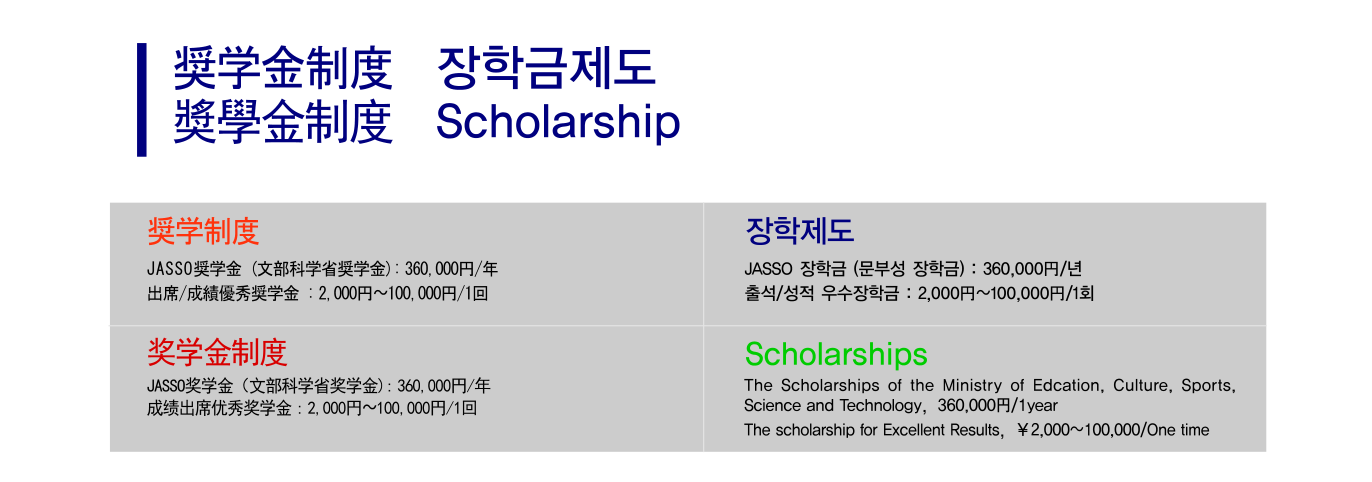Click the Science and Technology 360,000円/1year line
The width and height of the screenshot is (1372, 482).
tap(901, 406)
